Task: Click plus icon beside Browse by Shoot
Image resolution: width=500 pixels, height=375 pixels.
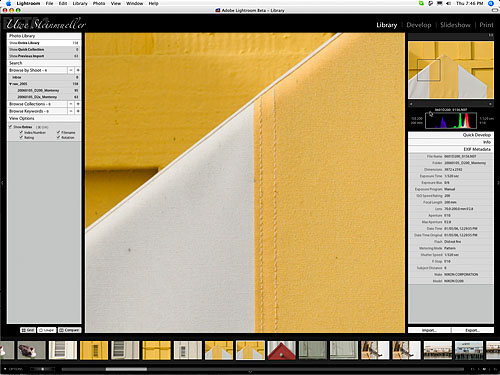Action: point(78,70)
